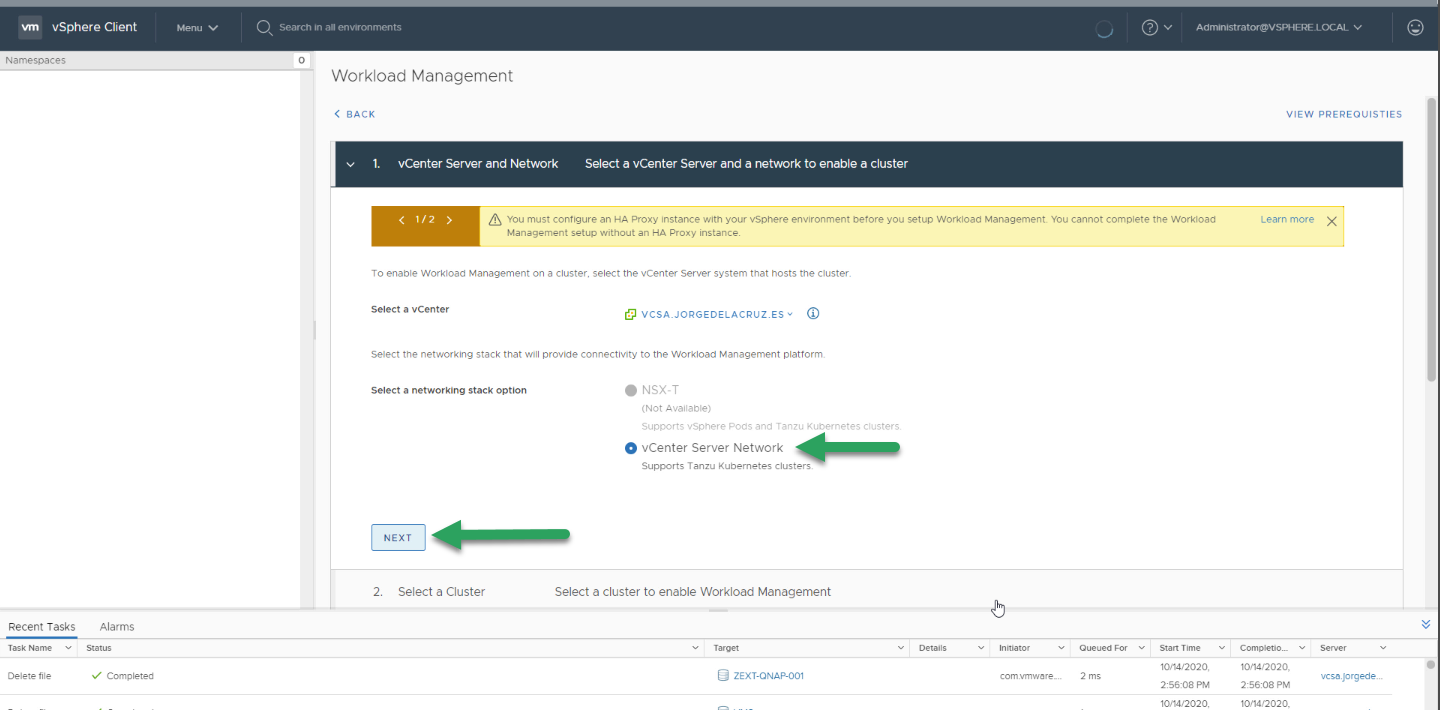
Task: Click the search magnifier icon
Action: (x=265, y=27)
